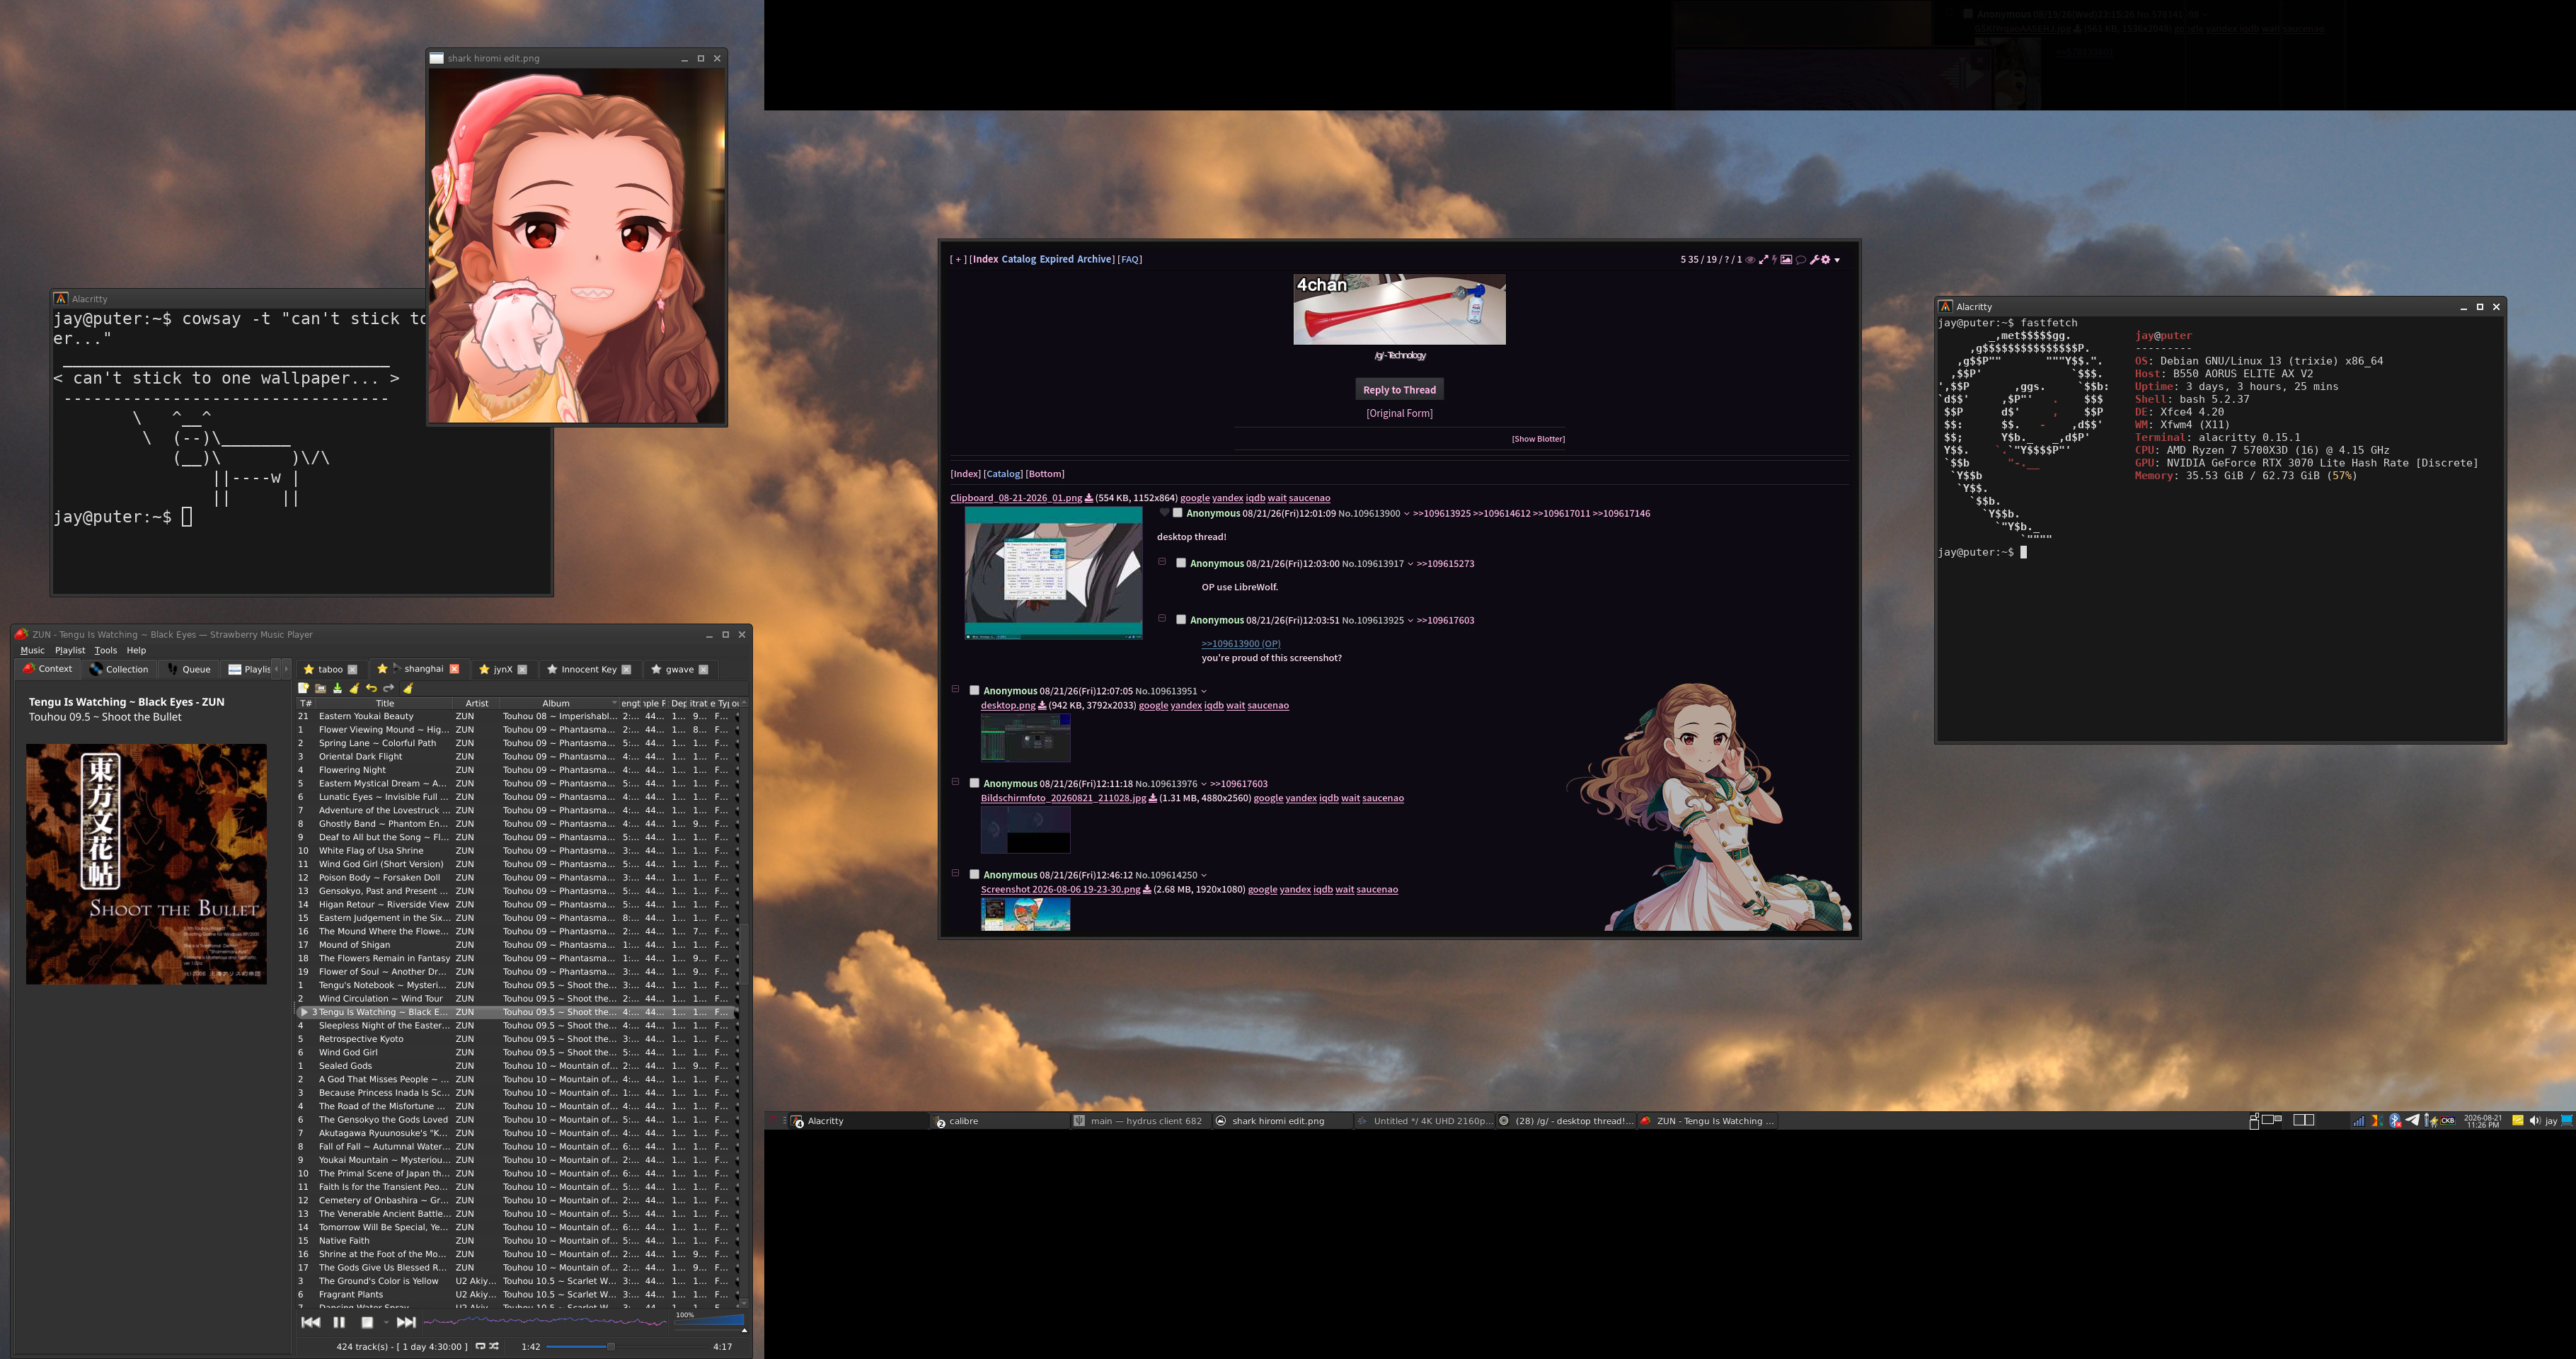Click the track position seek slider
Screen dimensions: 2576x1359
pyautogui.click(x=627, y=1346)
